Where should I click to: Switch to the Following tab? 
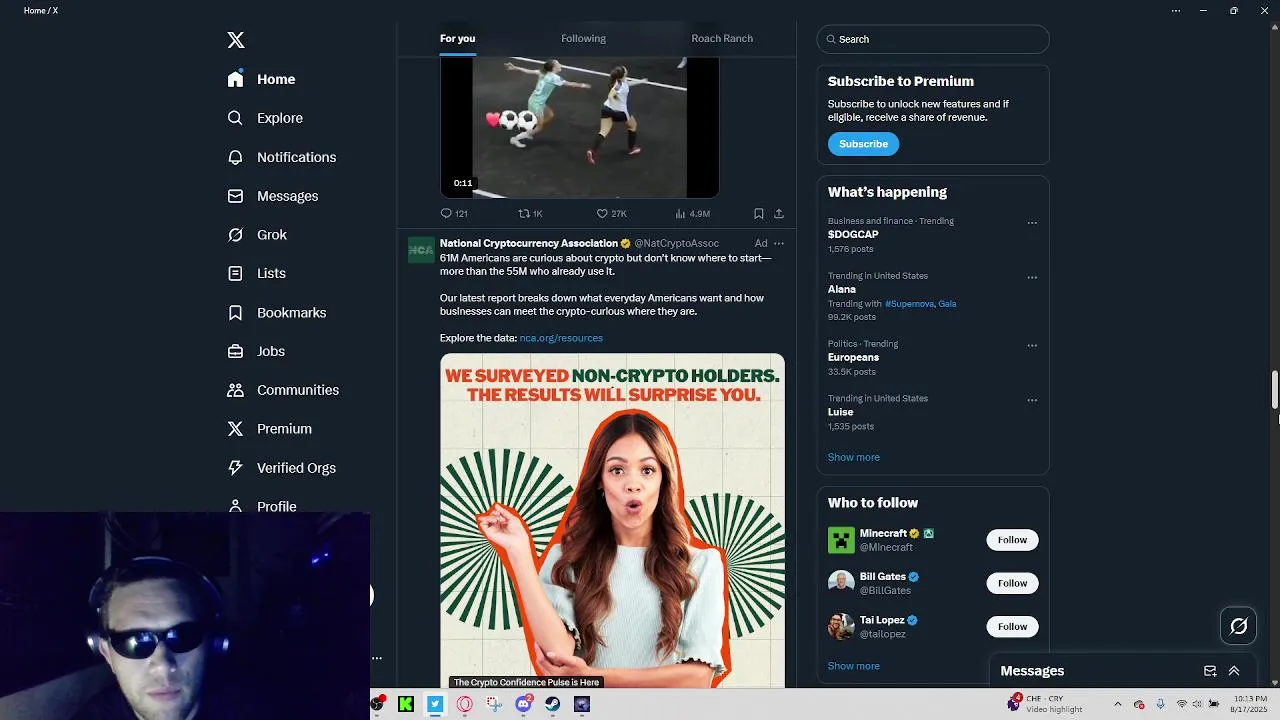(583, 38)
